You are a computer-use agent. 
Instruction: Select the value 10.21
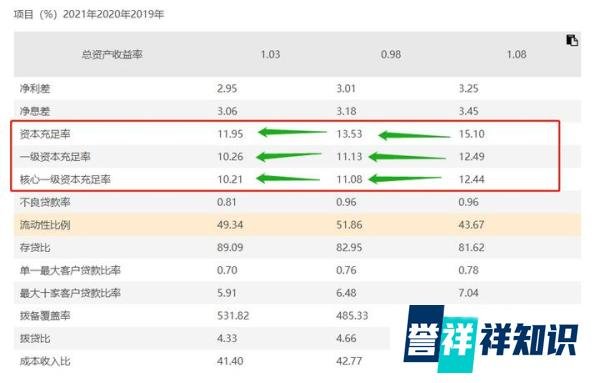[230, 179]
